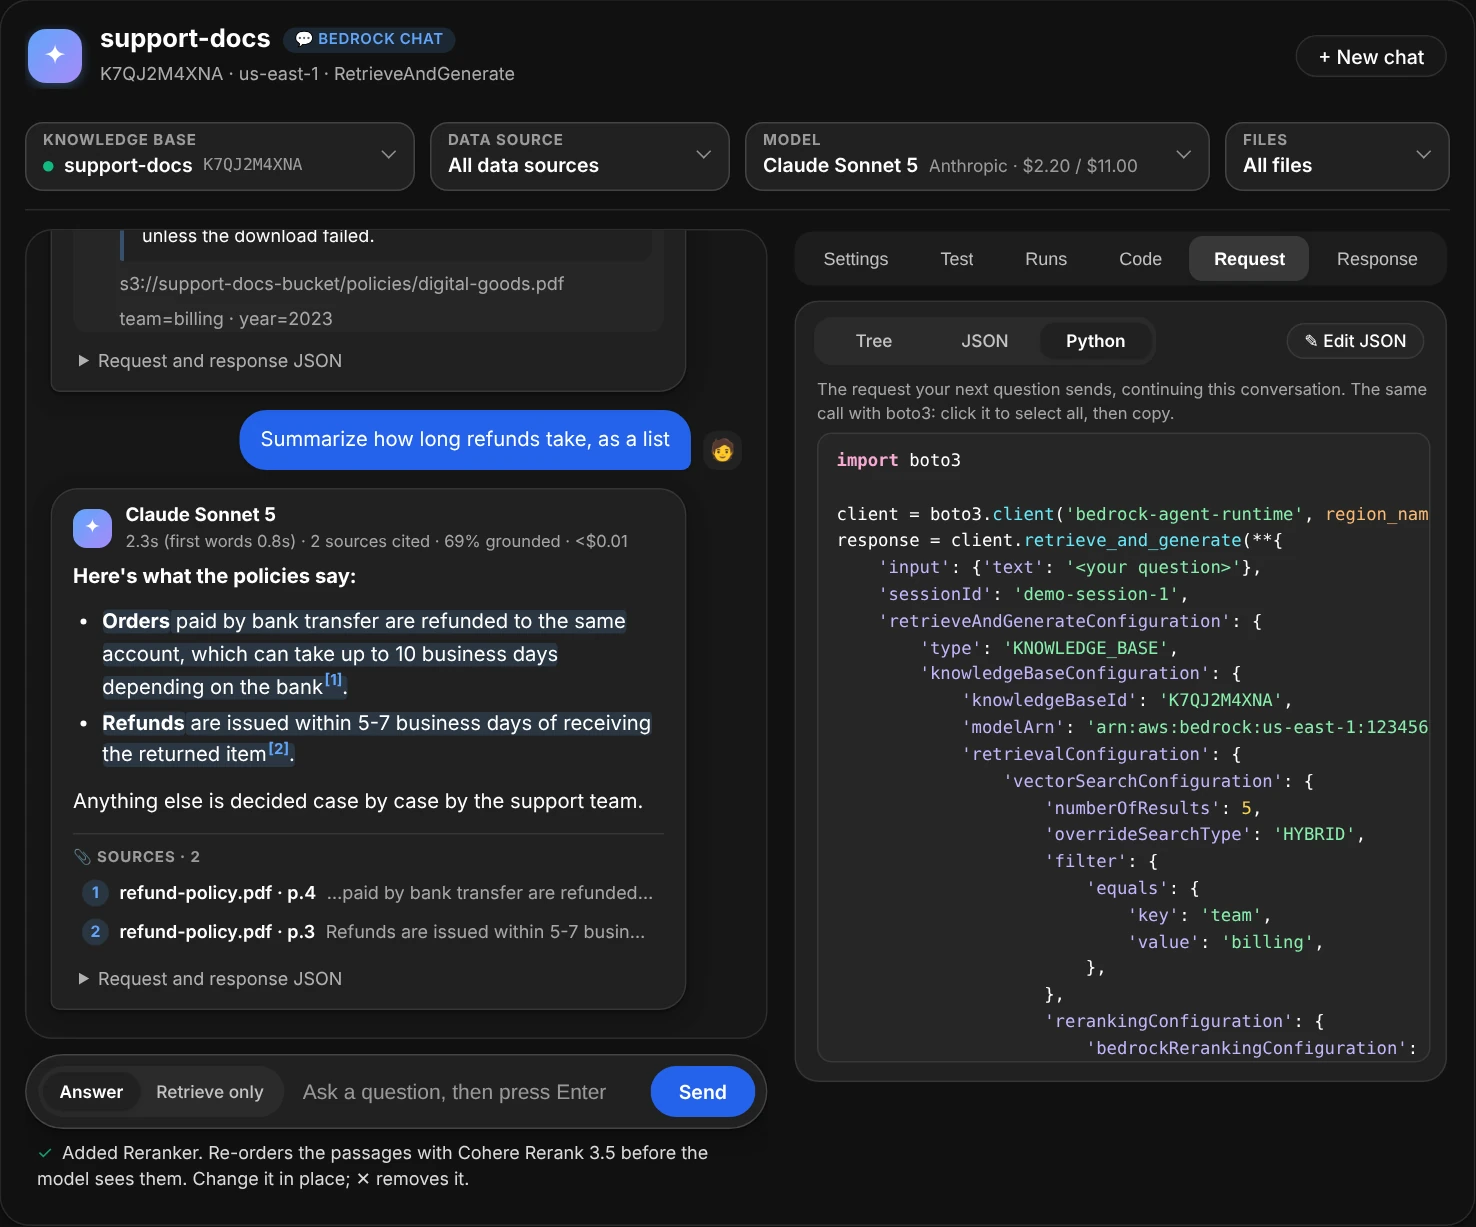Switch to Retrieve only mode
This screenshot has height=1227, width=1476.
210,1092
